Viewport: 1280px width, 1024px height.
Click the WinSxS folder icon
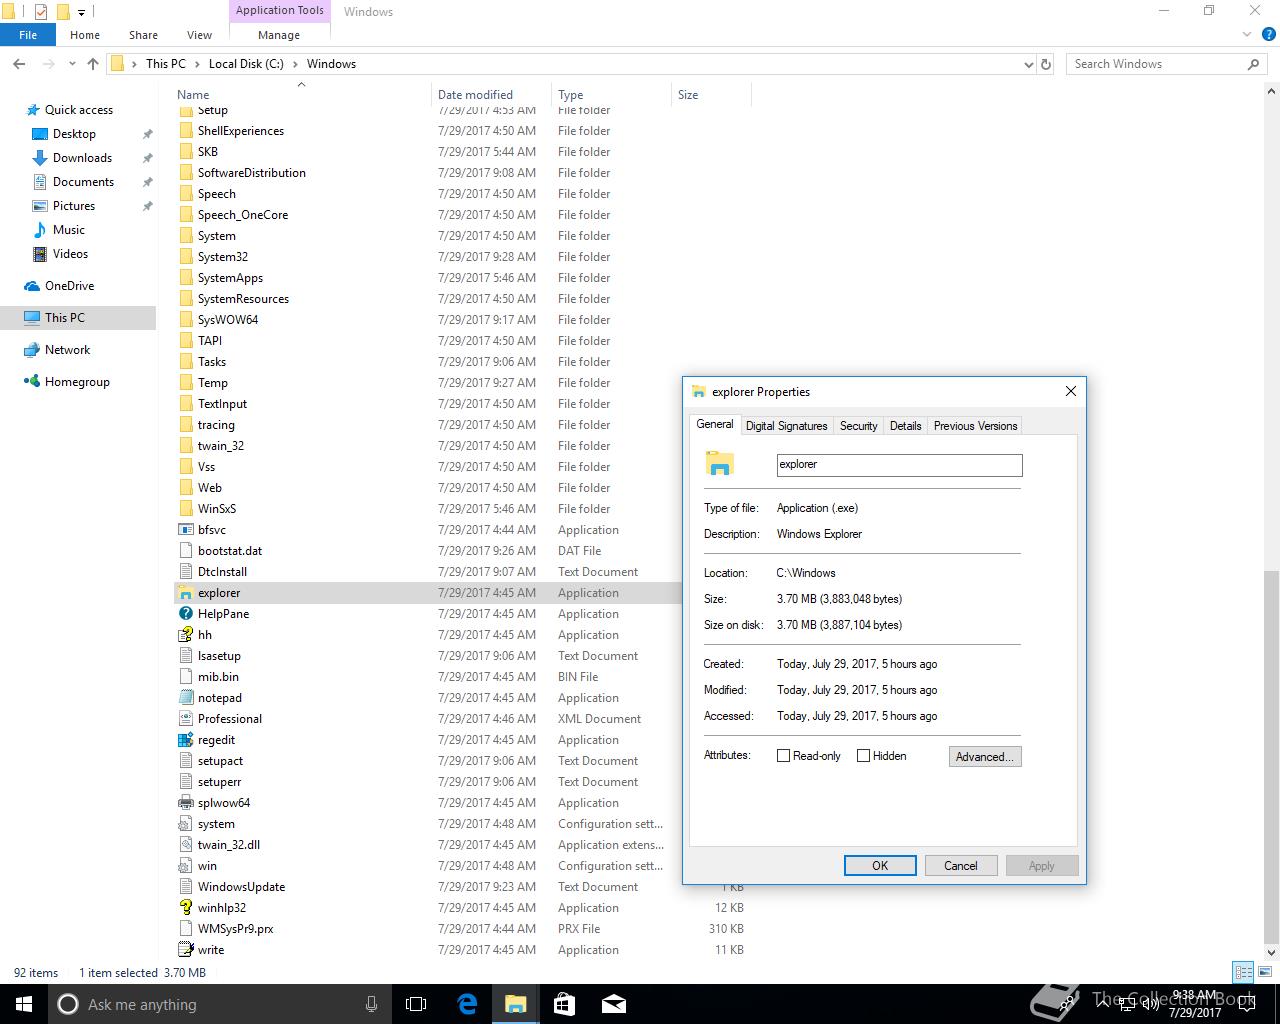pos(185,509)
